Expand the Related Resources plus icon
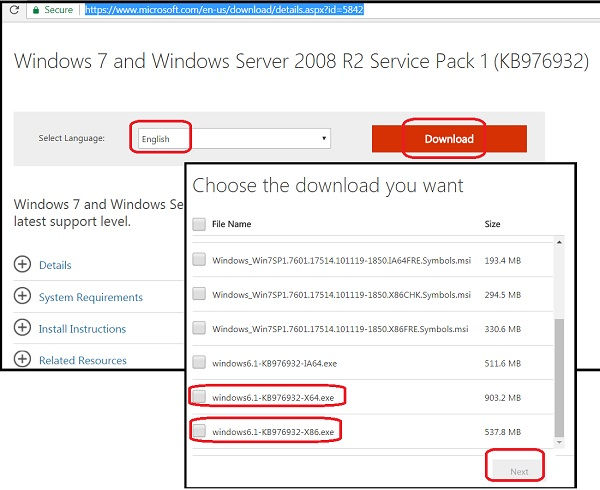Image resolution: width=600 pixels, height=490 pixels. 23,359
